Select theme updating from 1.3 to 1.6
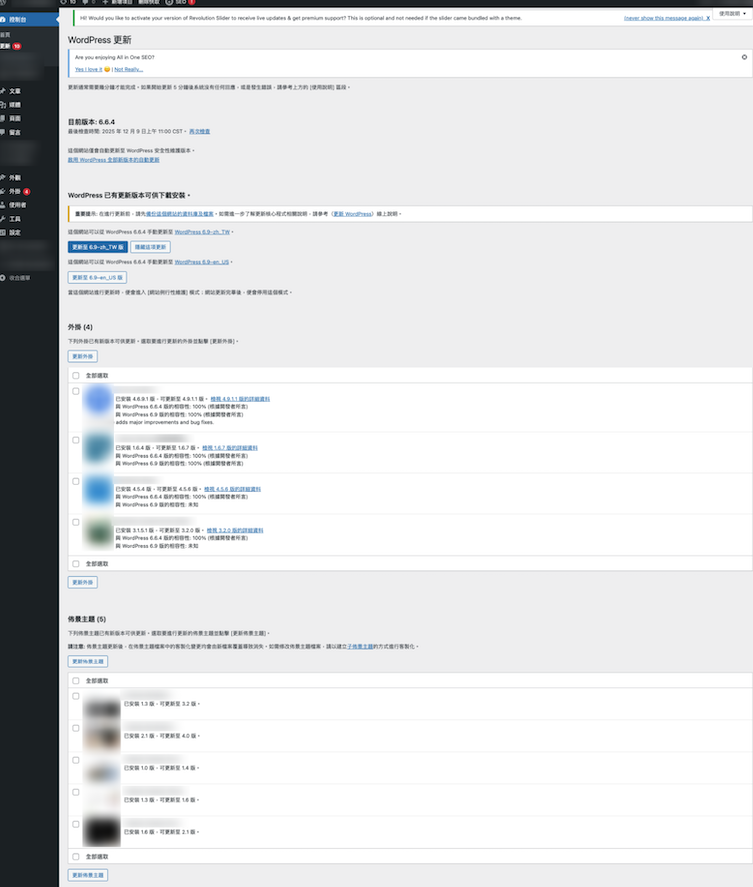The height and width of the screenshot is (887, 753). (x=76, y=793)
